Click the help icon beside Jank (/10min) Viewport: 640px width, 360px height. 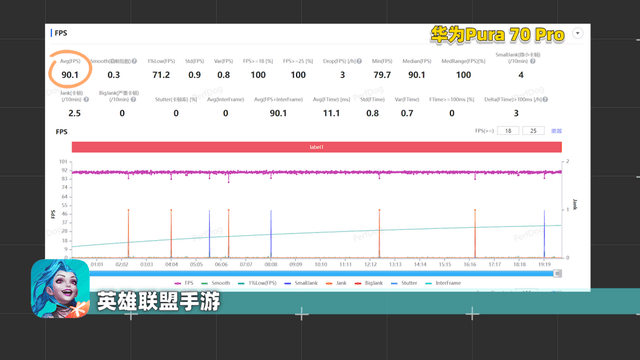(86, 99)
